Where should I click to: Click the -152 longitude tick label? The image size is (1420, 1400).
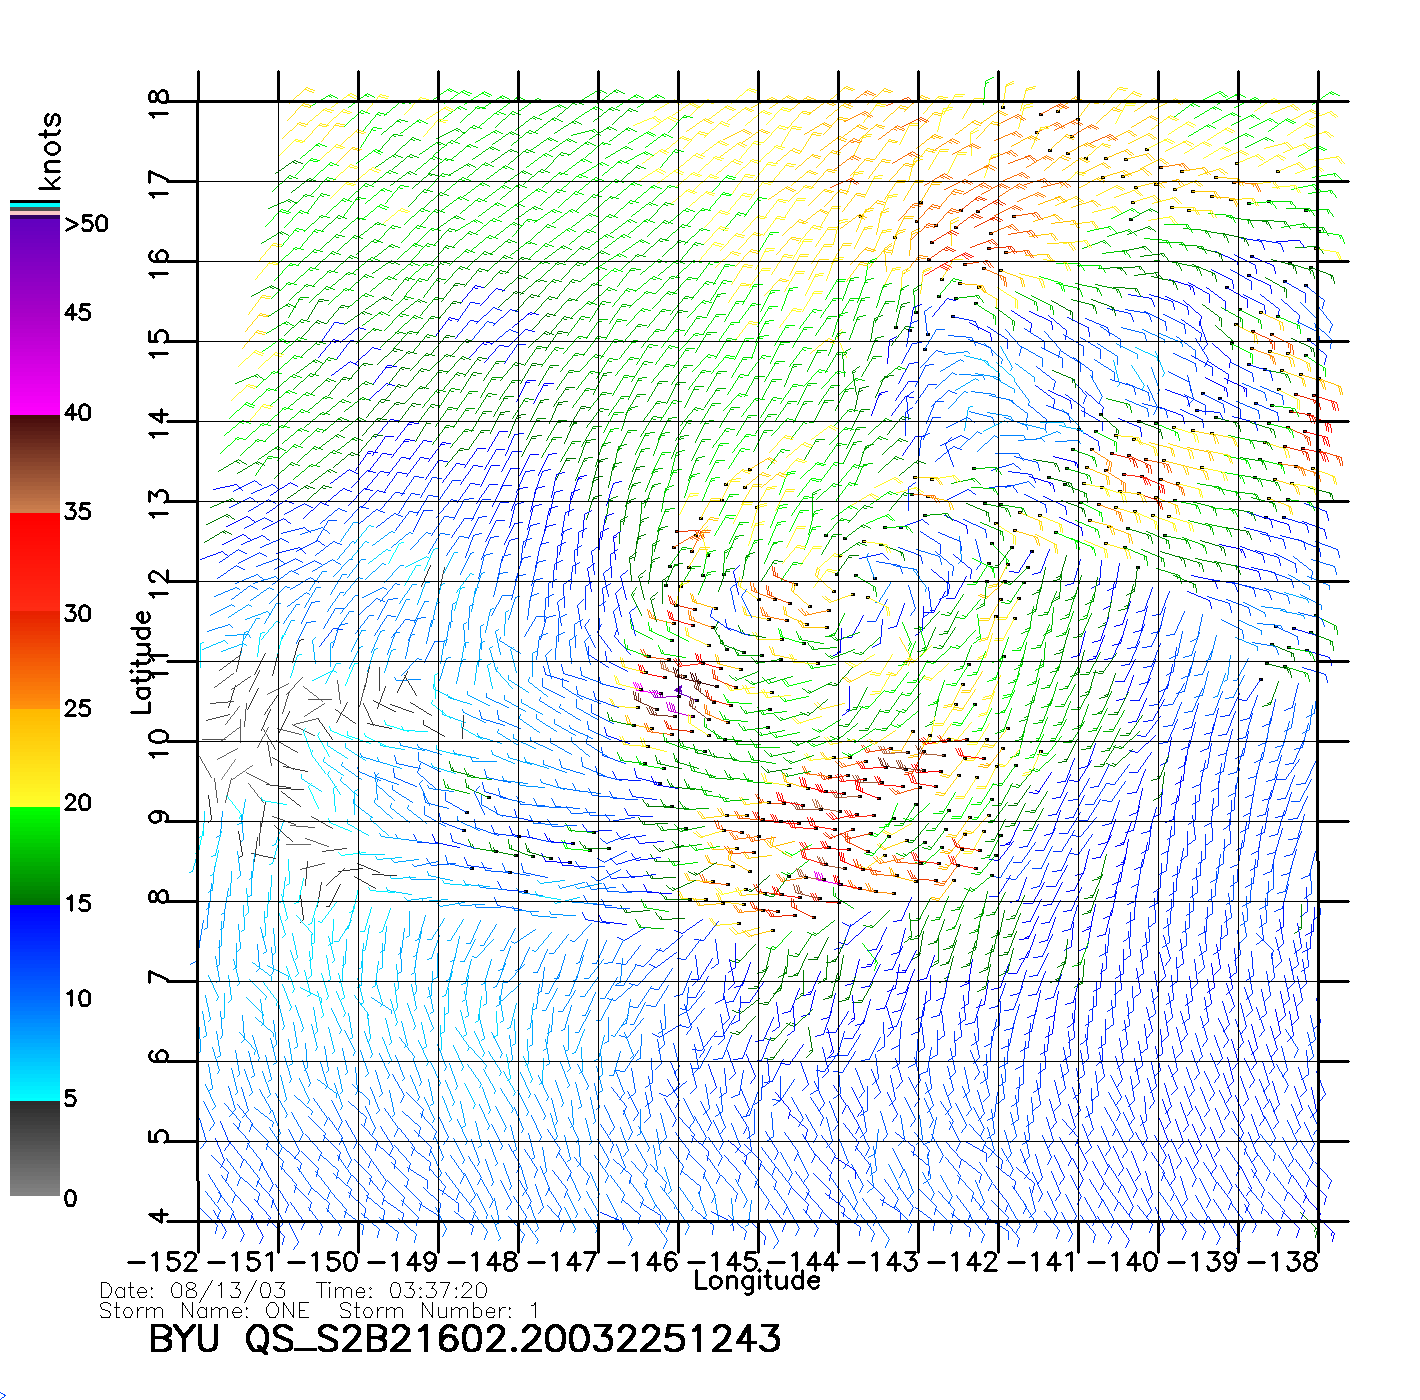(x=163, y=1261)
